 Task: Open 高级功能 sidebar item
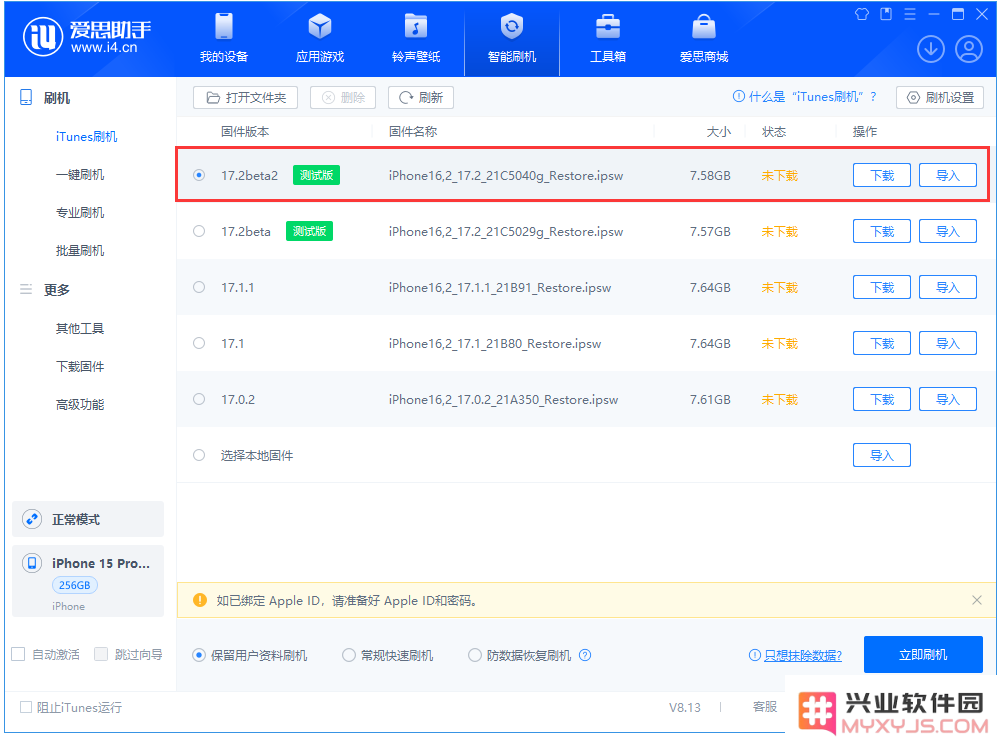click(x=80, y=405)
